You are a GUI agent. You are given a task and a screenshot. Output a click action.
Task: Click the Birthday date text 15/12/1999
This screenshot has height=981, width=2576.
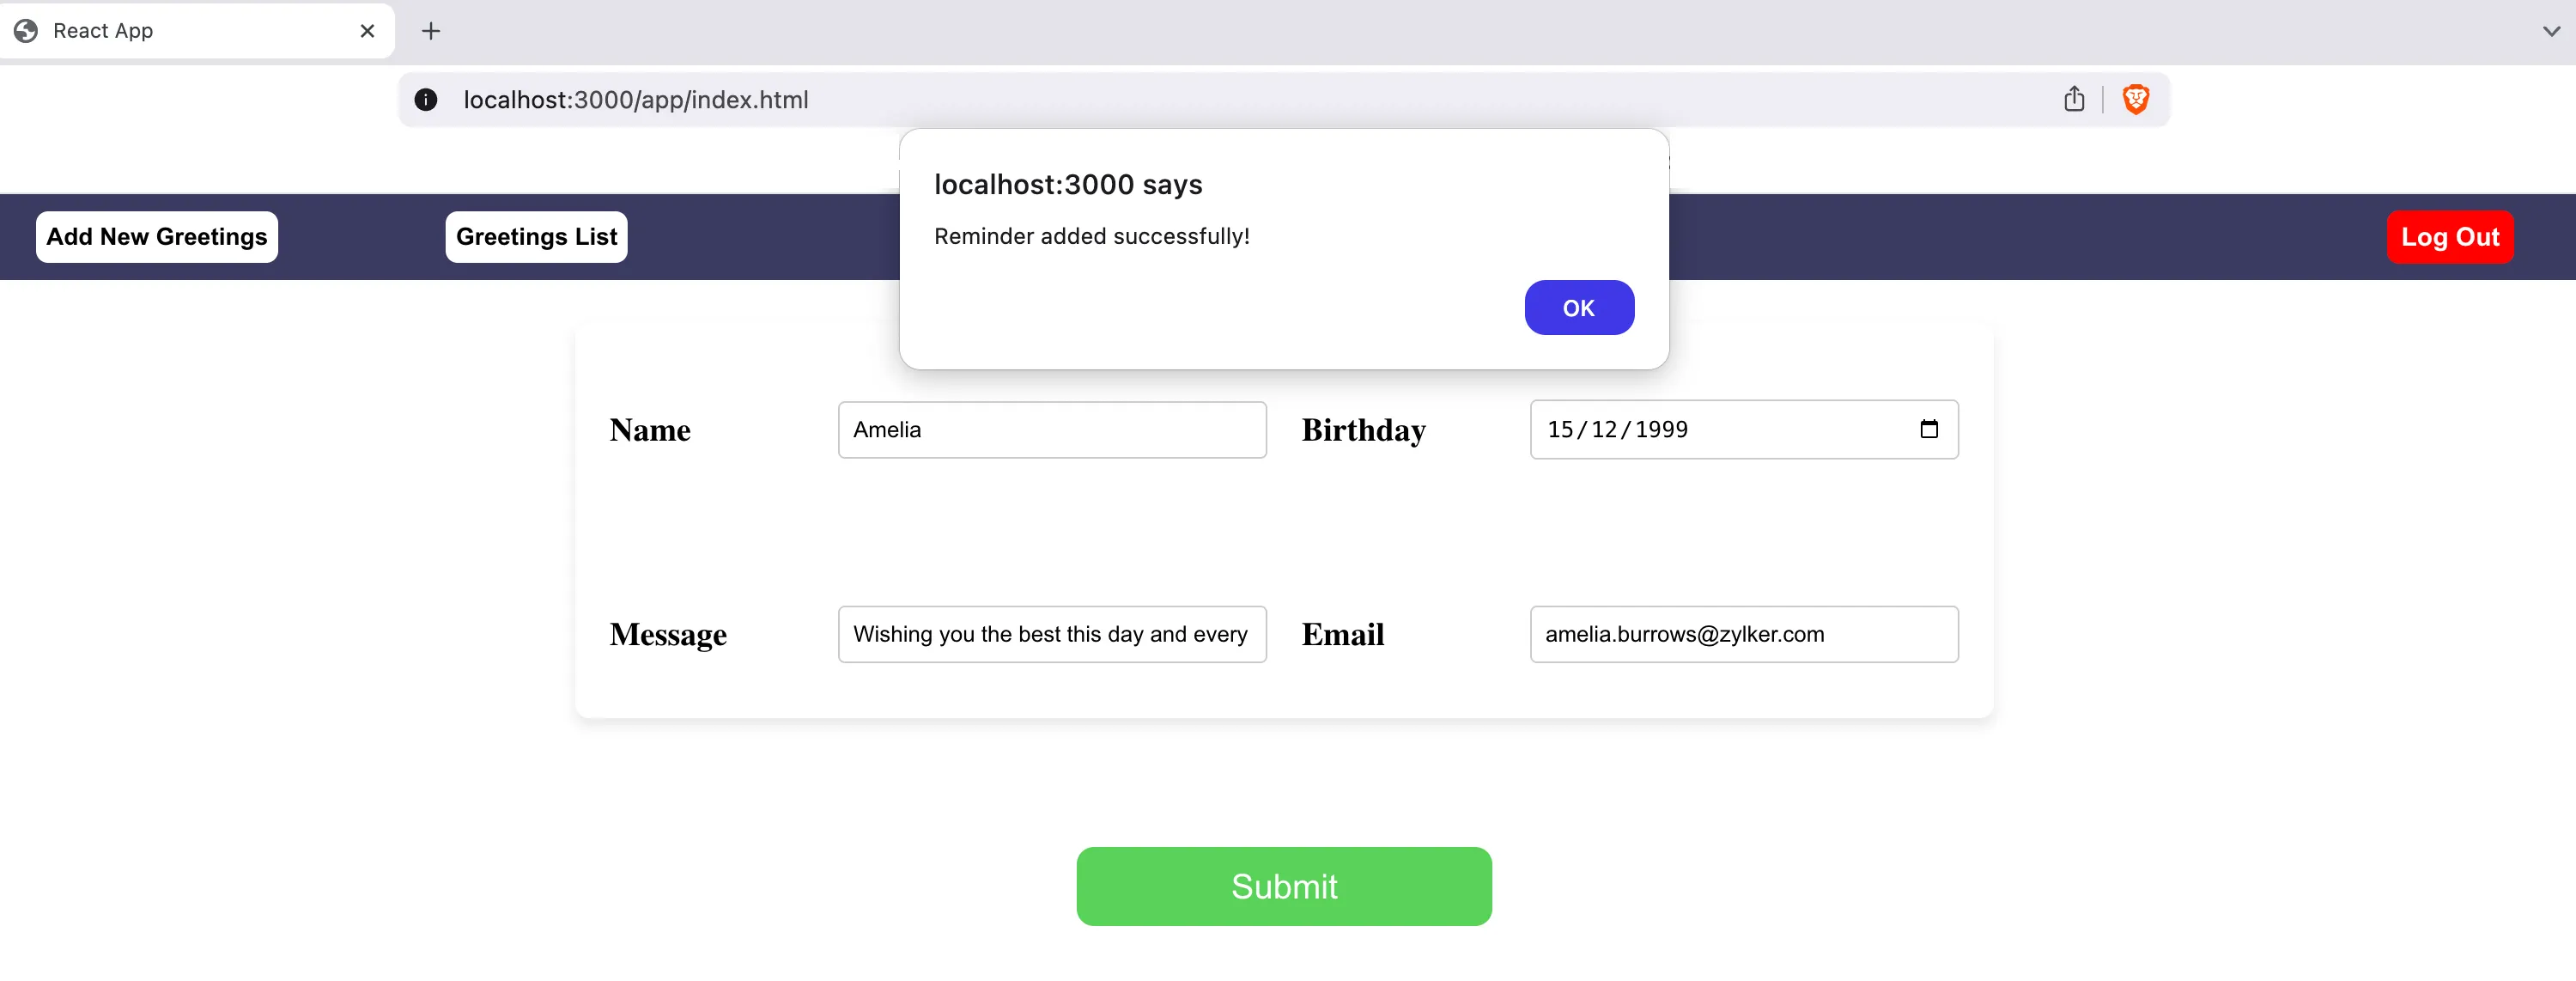point(1617,430)
